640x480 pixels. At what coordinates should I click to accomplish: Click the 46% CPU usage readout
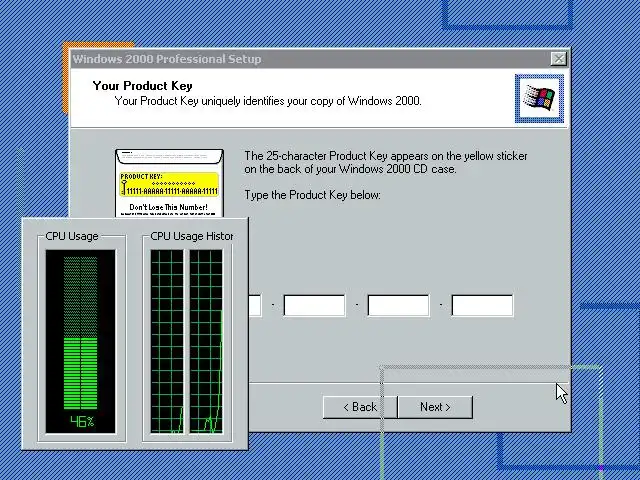tap(82, 421)
